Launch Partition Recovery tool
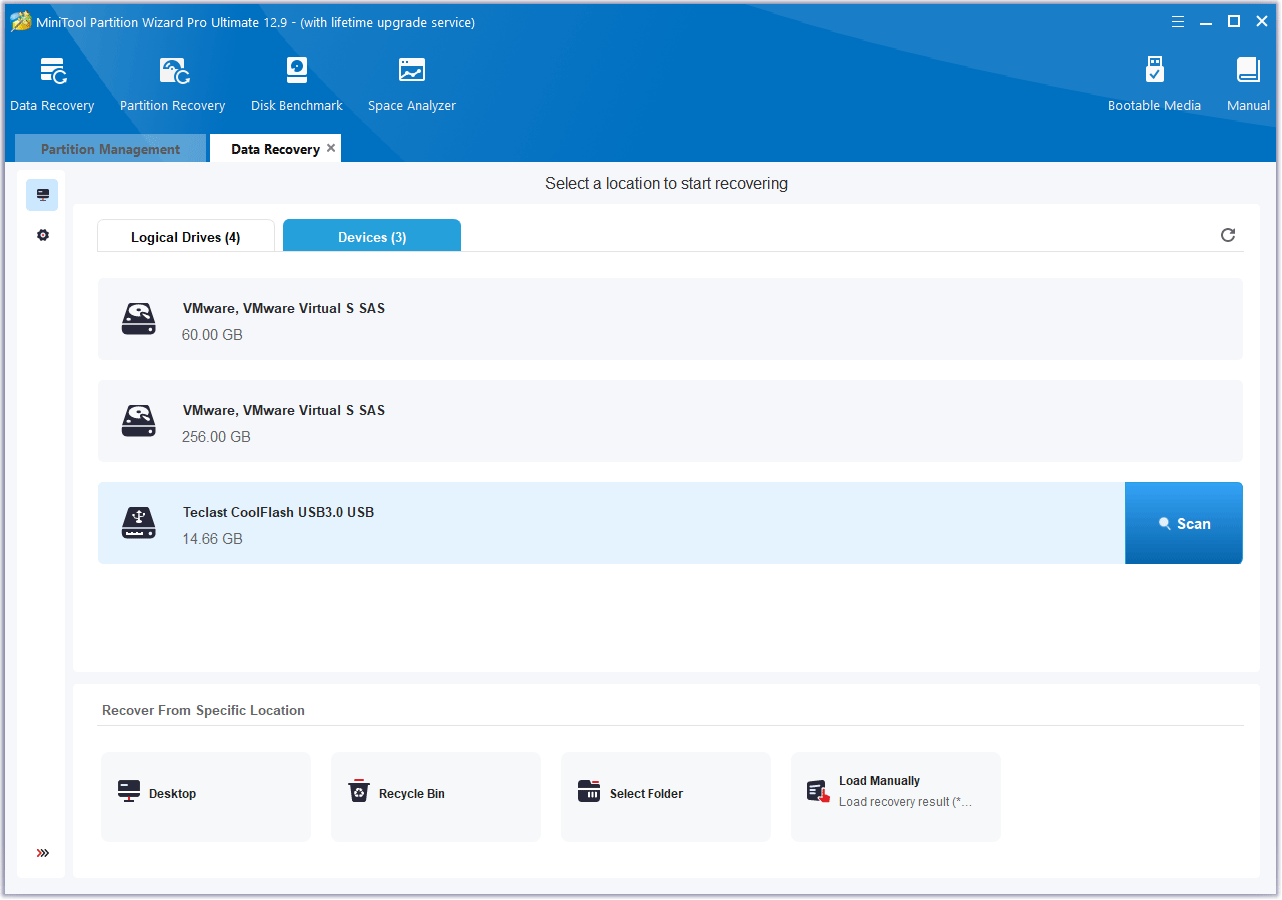The height and width of the screenshot is (900, 1282). tap(172, 85)
